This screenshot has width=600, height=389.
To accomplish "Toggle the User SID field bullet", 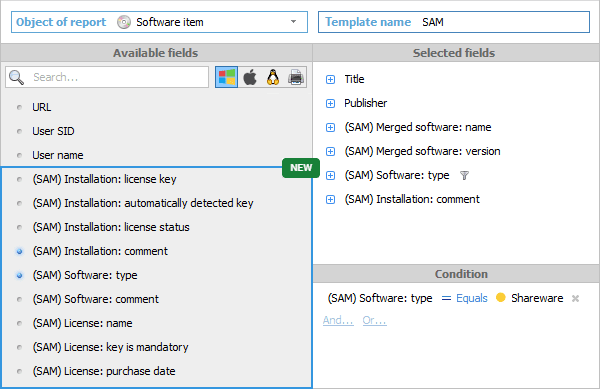I will 20,132.
